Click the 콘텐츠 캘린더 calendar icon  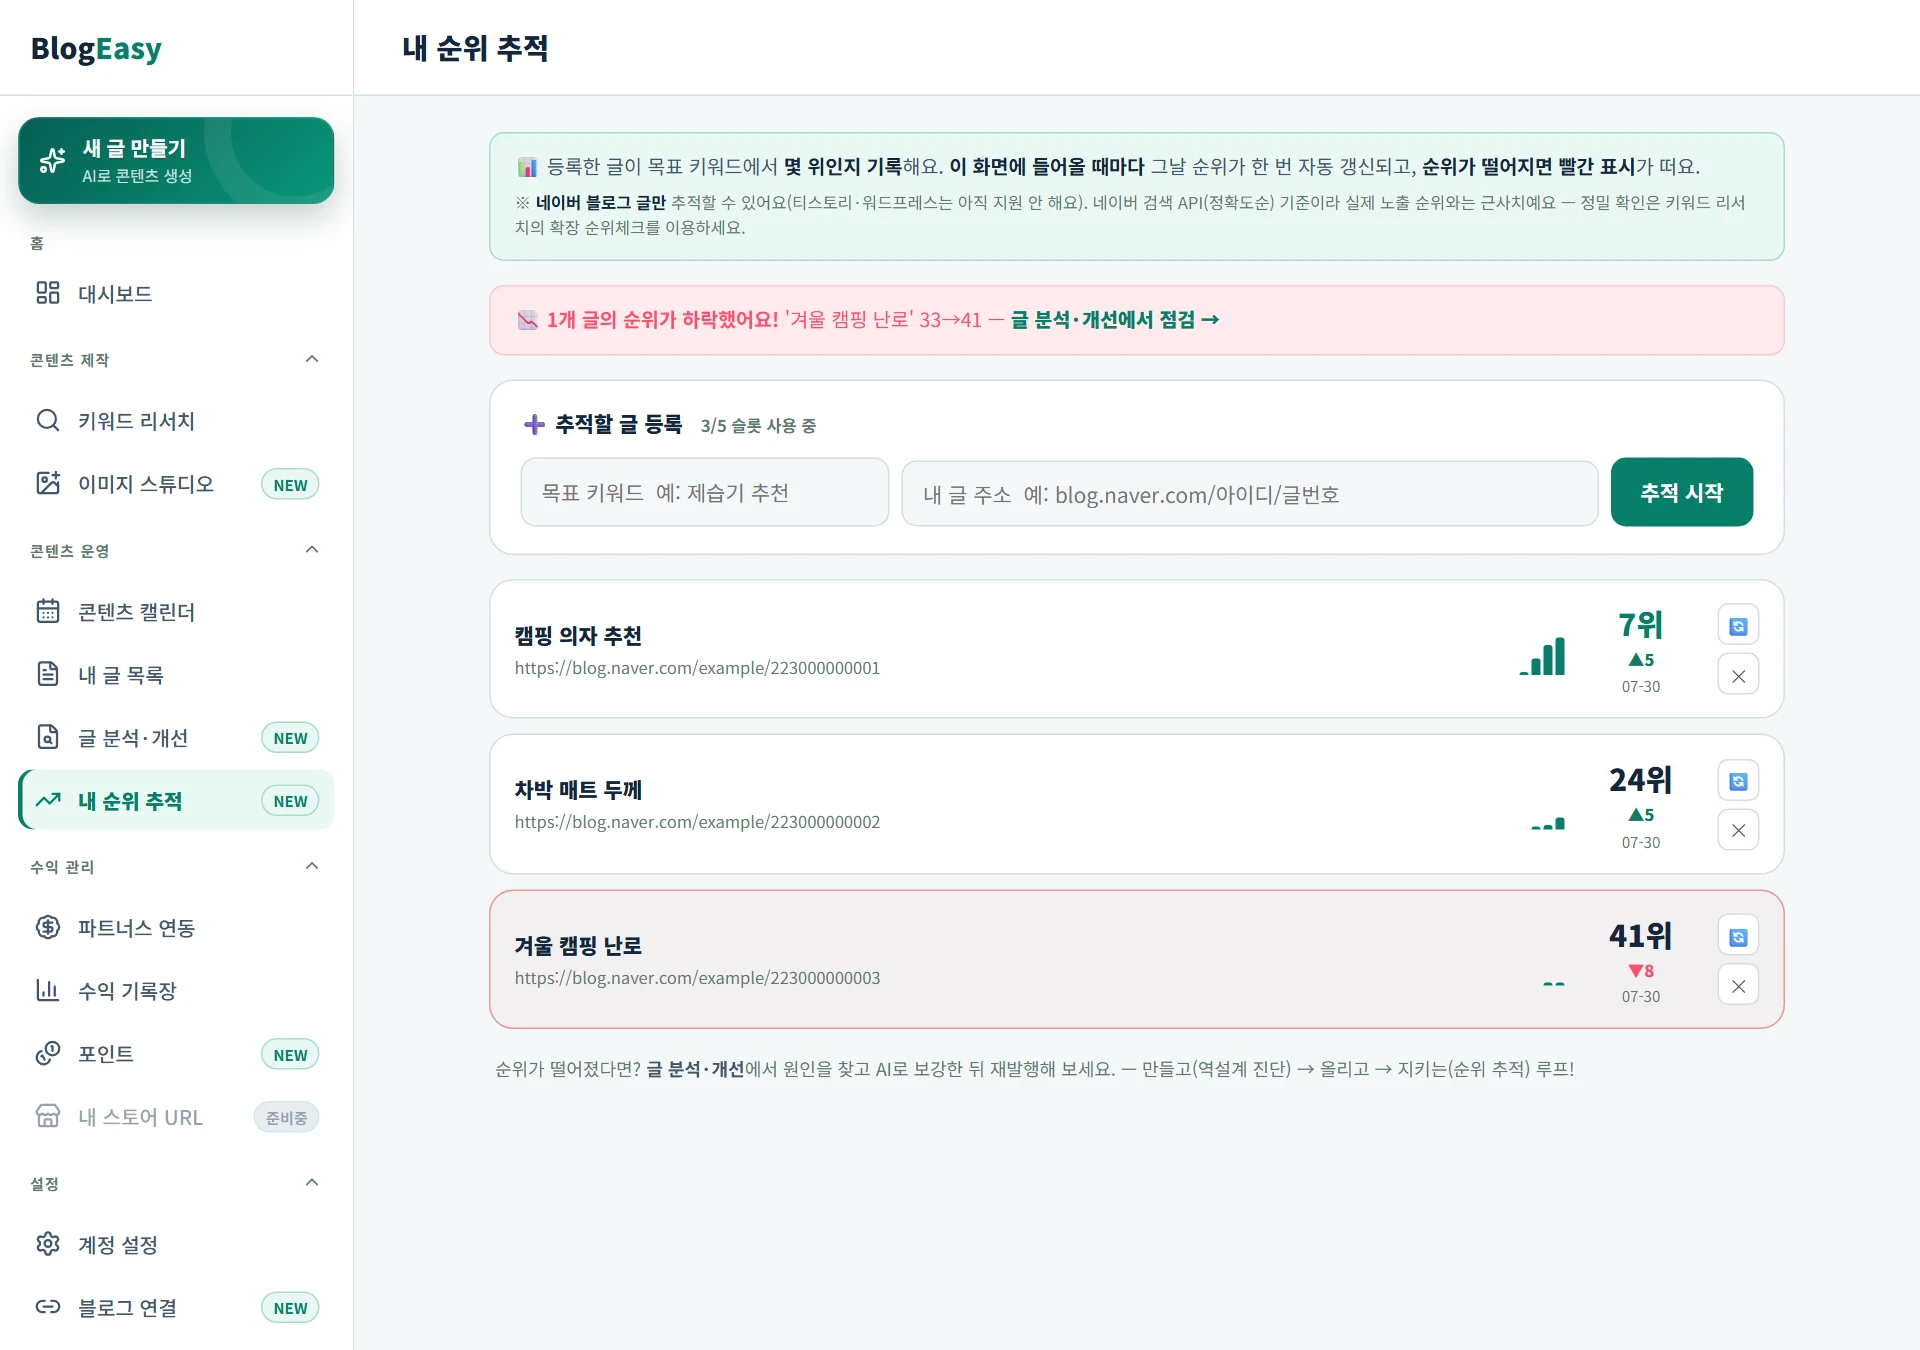[48, 611]
